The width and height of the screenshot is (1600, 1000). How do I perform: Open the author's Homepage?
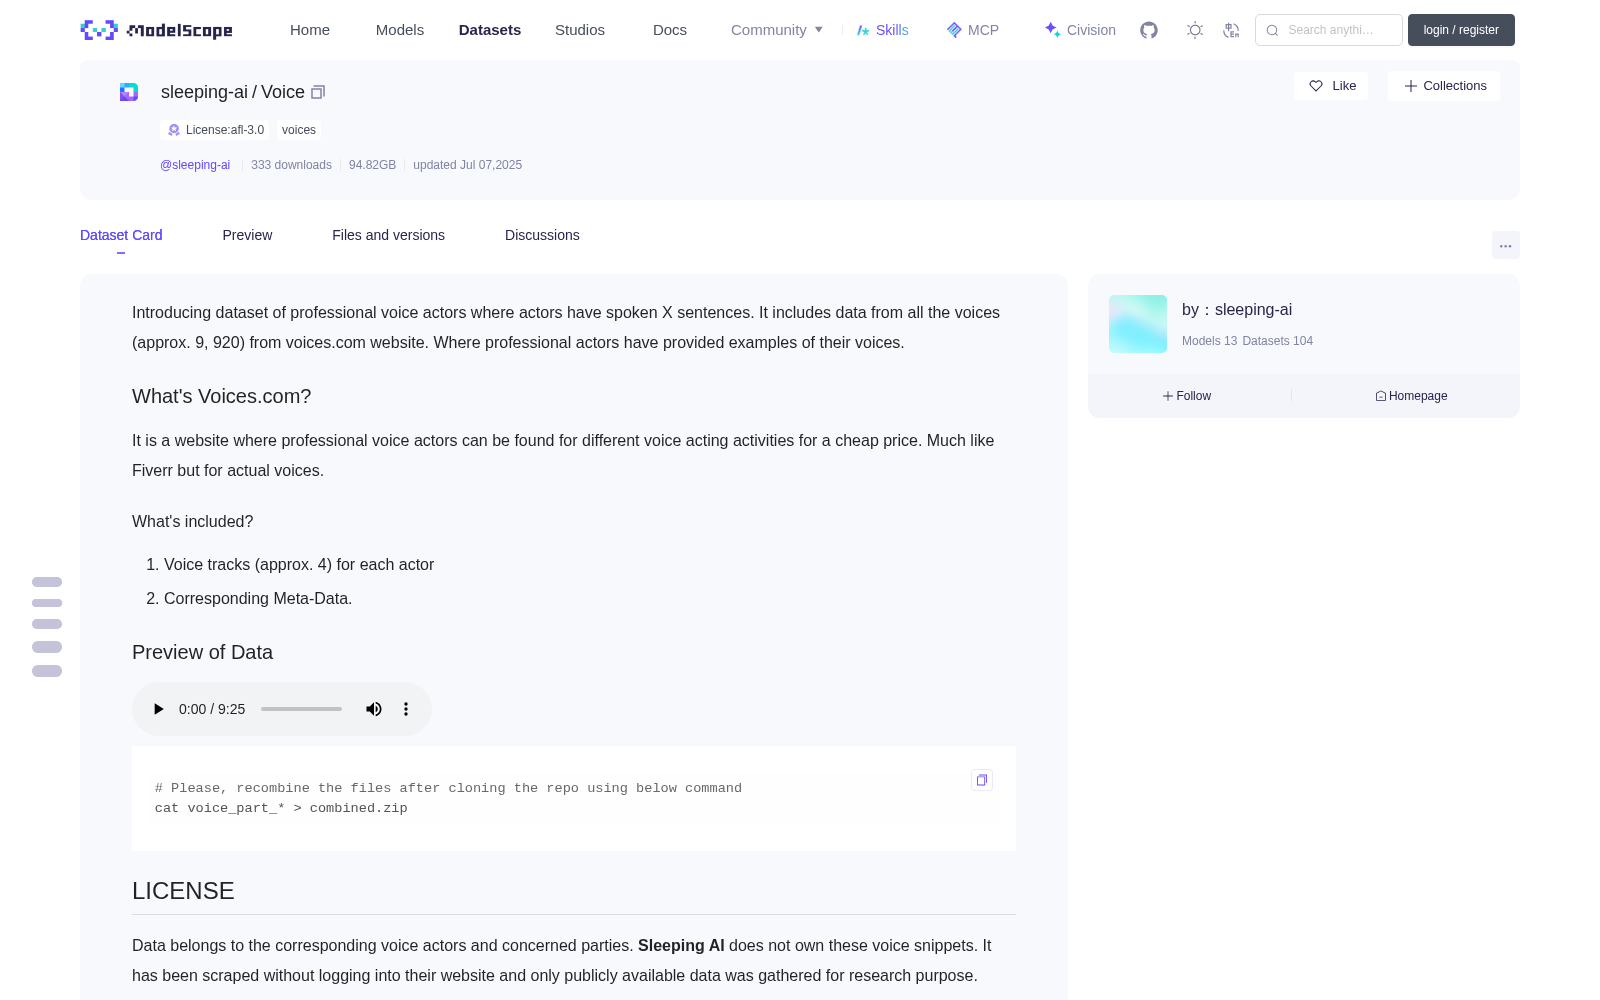click(x=1411, y=396)
